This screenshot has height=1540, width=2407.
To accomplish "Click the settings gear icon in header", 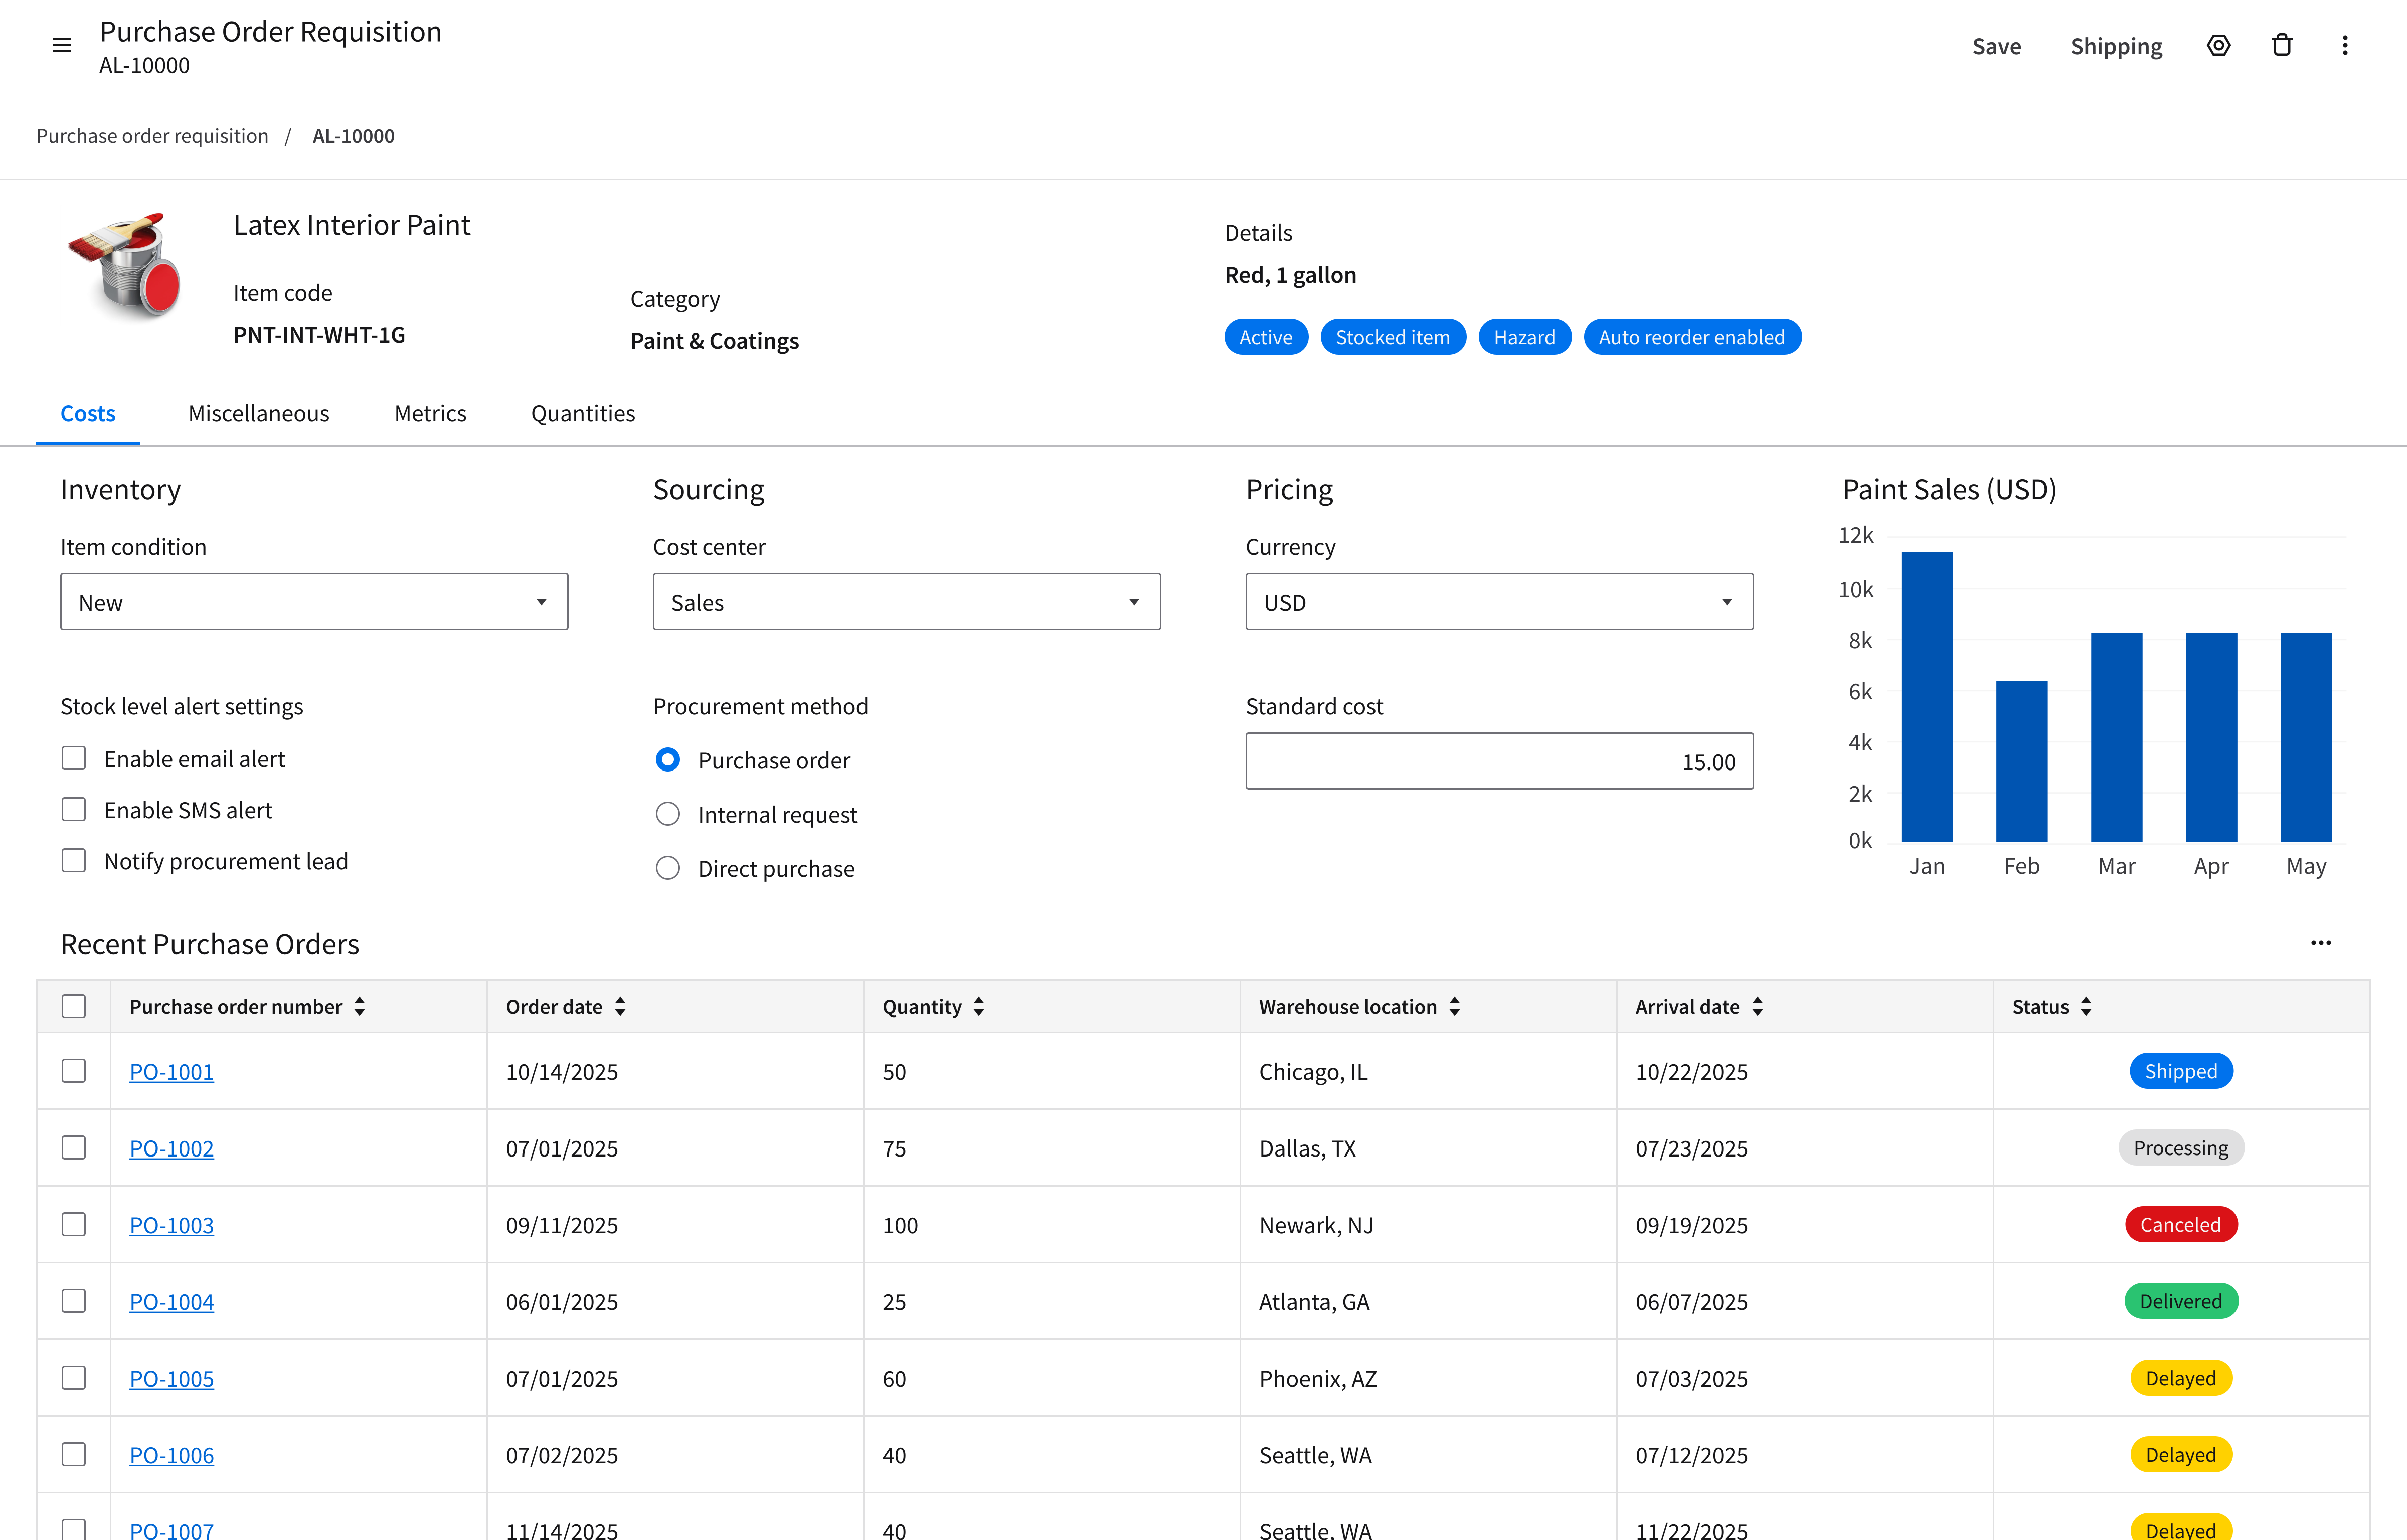I will (2218, 45).
